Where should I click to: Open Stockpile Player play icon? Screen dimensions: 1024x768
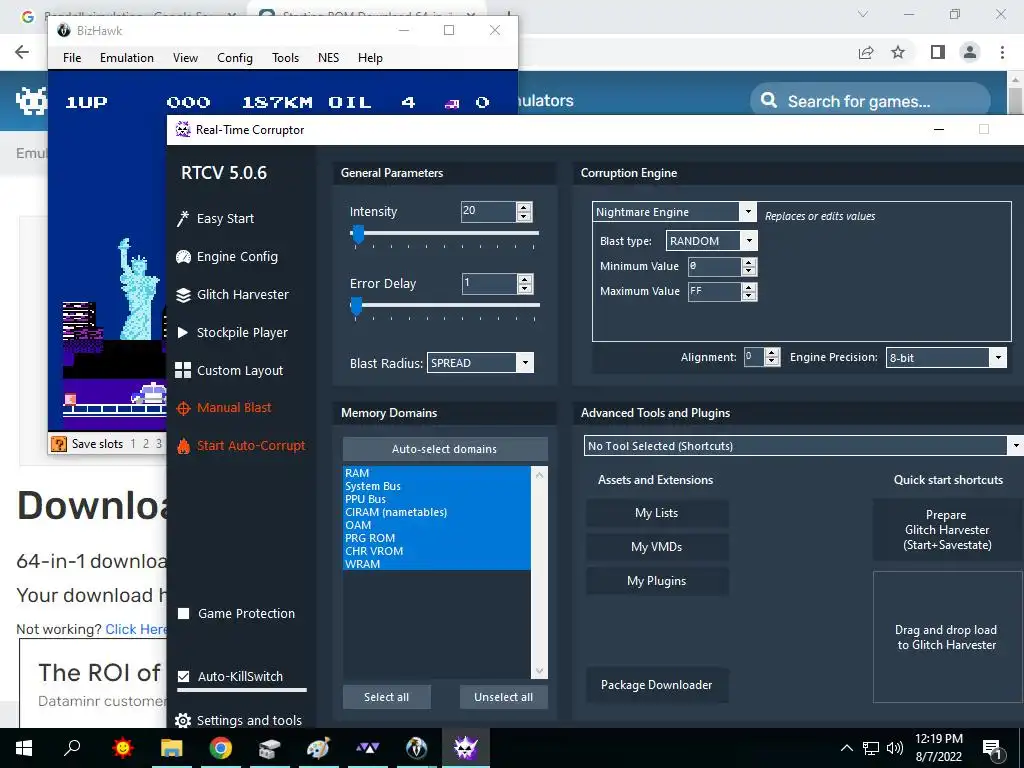183,332
